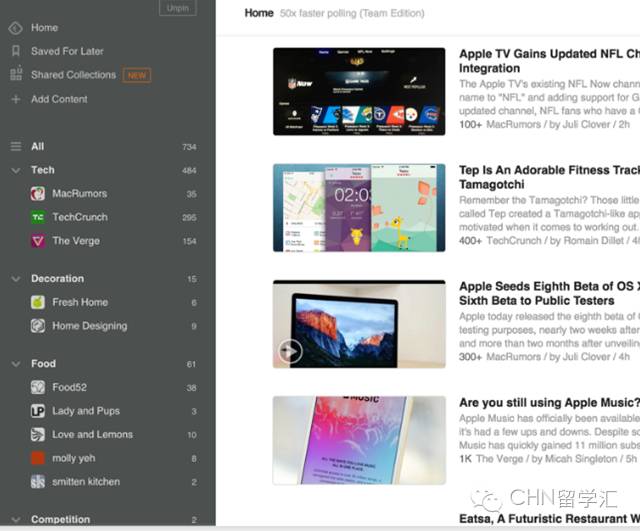
Task: Open 'Tep Is An Adorable Fitness' headline
Action: 549,177
